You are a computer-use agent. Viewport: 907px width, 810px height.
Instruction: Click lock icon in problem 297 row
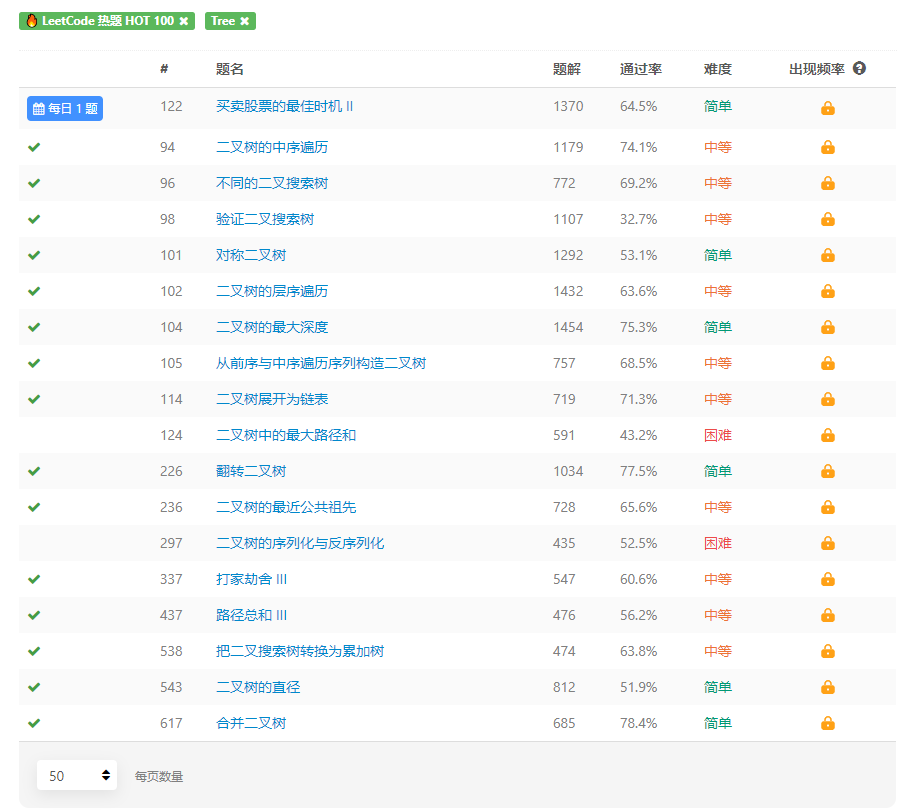pos(828,543)
